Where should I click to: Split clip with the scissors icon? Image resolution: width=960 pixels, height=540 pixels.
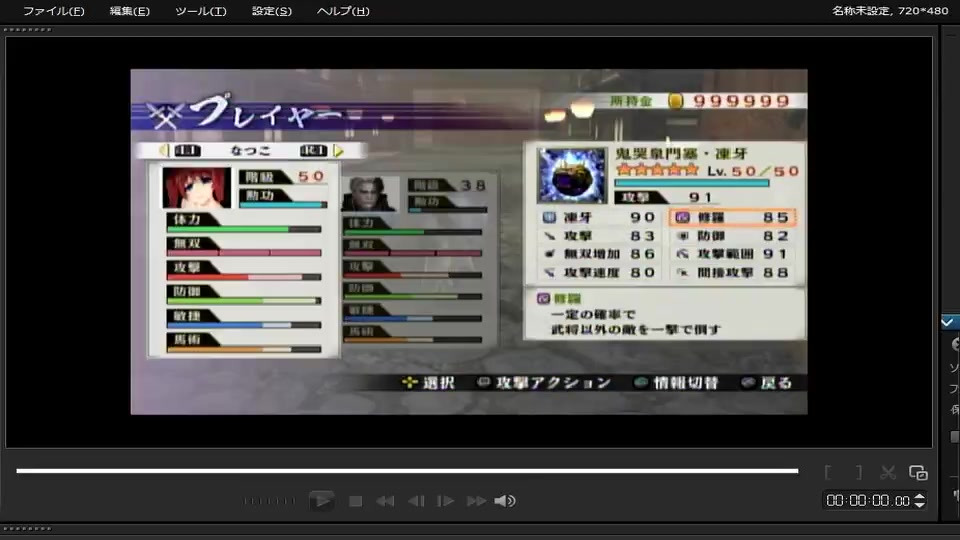tap(888, 472)
